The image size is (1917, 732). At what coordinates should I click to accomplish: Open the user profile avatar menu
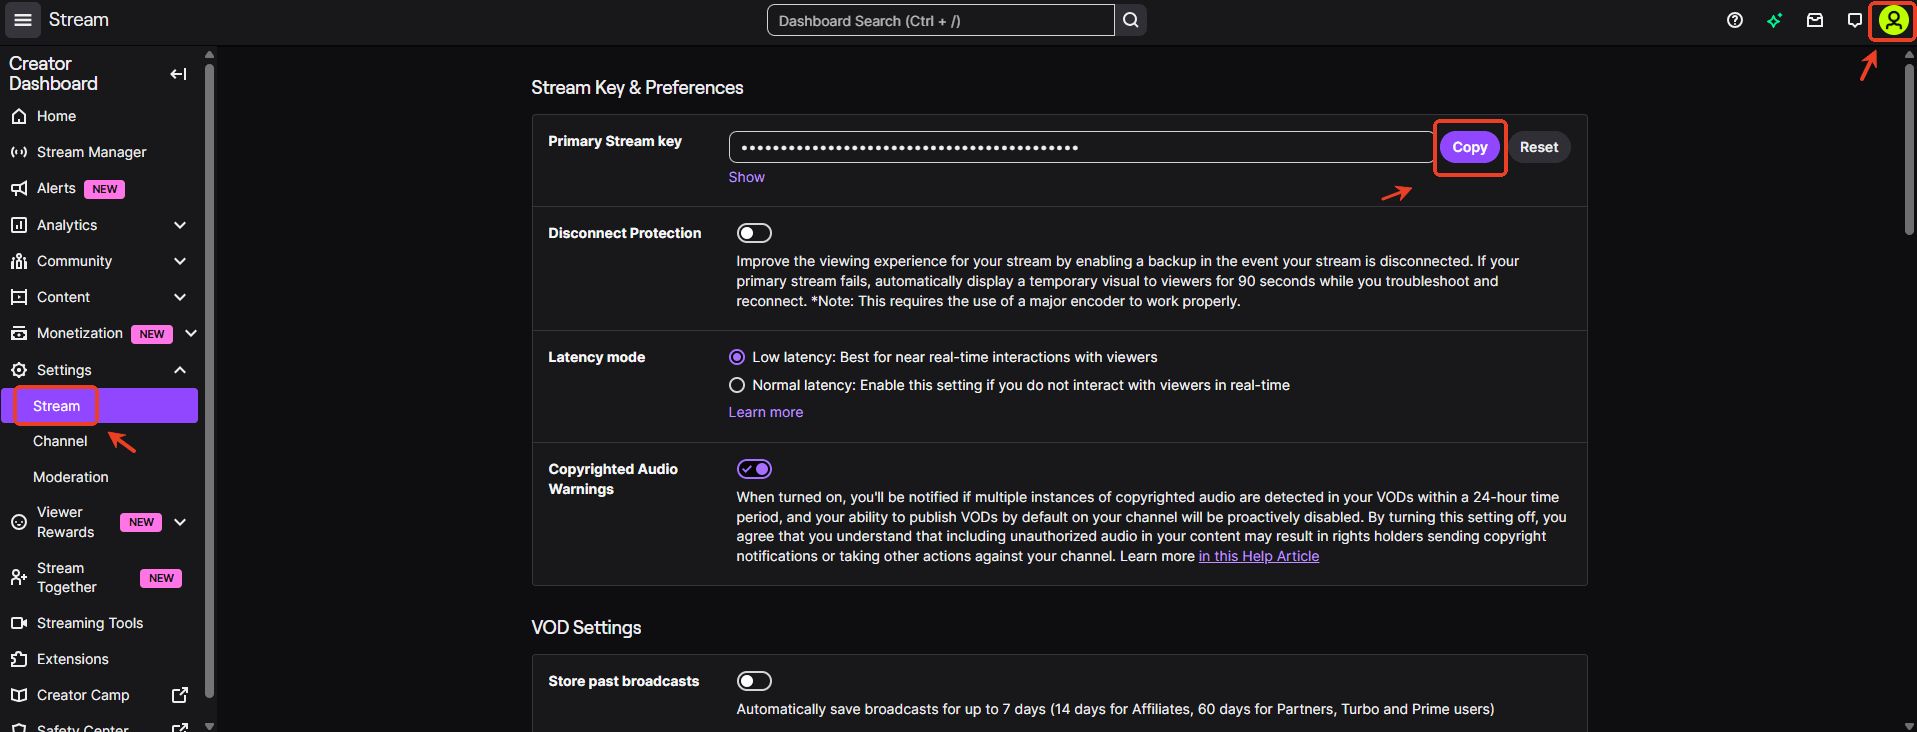(x=1893, y=20)
